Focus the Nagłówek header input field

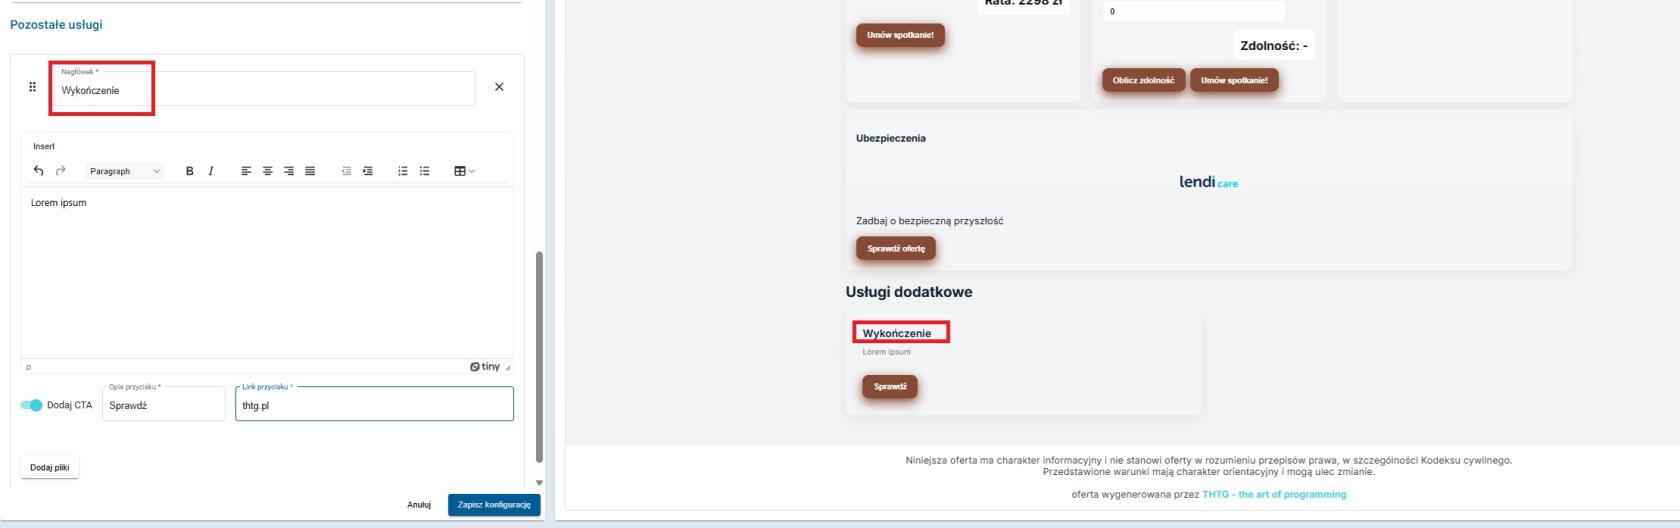(x=263, y=88)
